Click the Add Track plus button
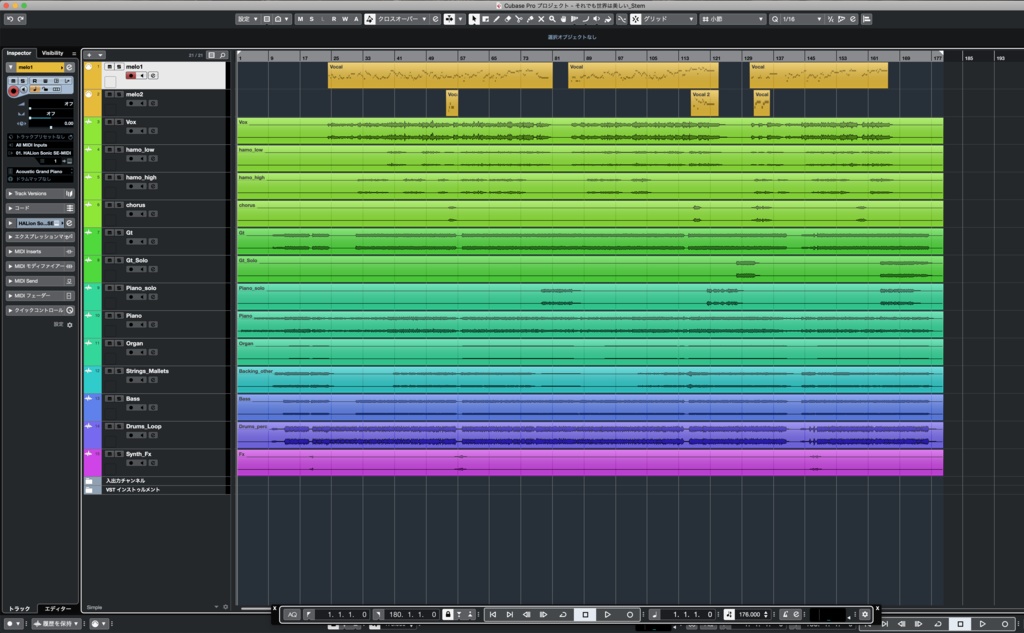The image size is (1024, 633). point(89,55)
